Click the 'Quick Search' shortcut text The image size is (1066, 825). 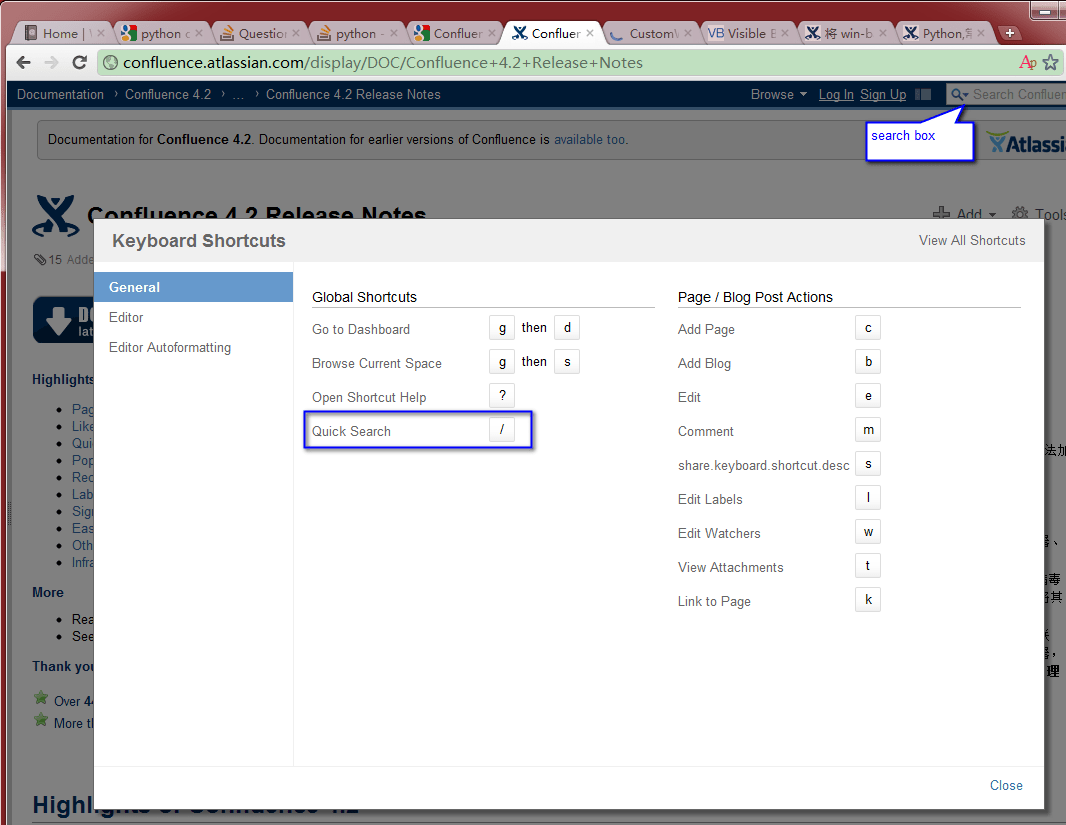pos(351,432)
